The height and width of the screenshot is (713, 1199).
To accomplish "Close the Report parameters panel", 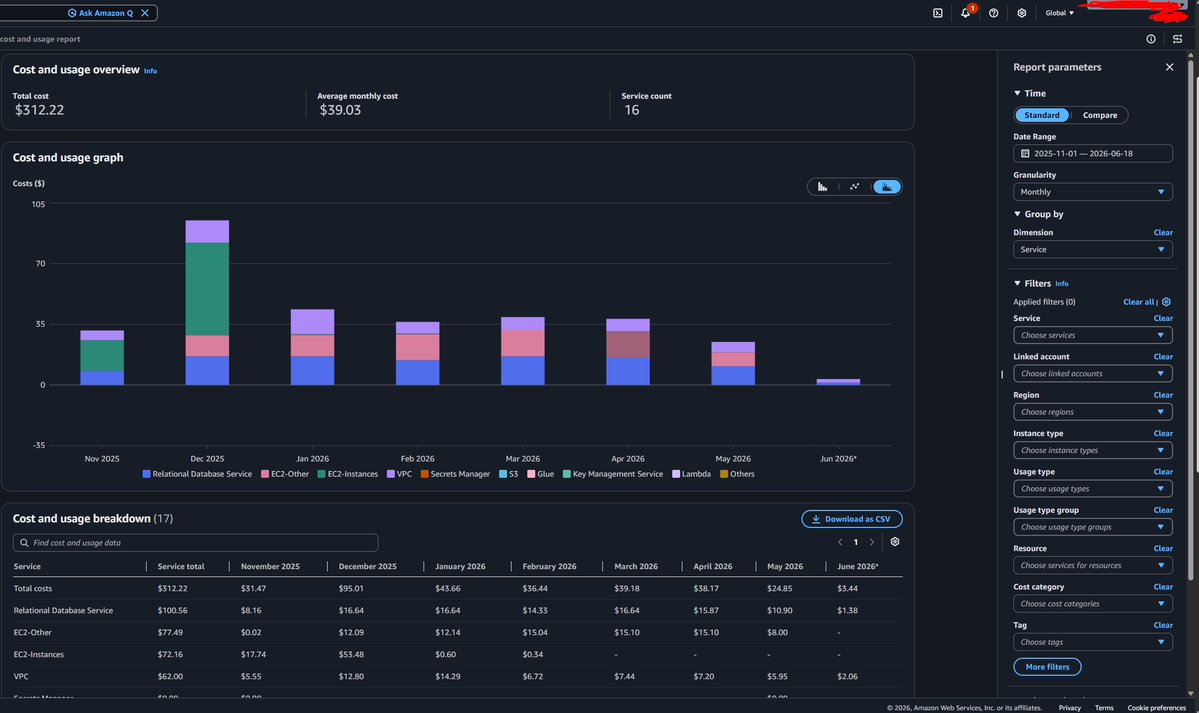I will pyautogui.click(x=1169, y=67).
